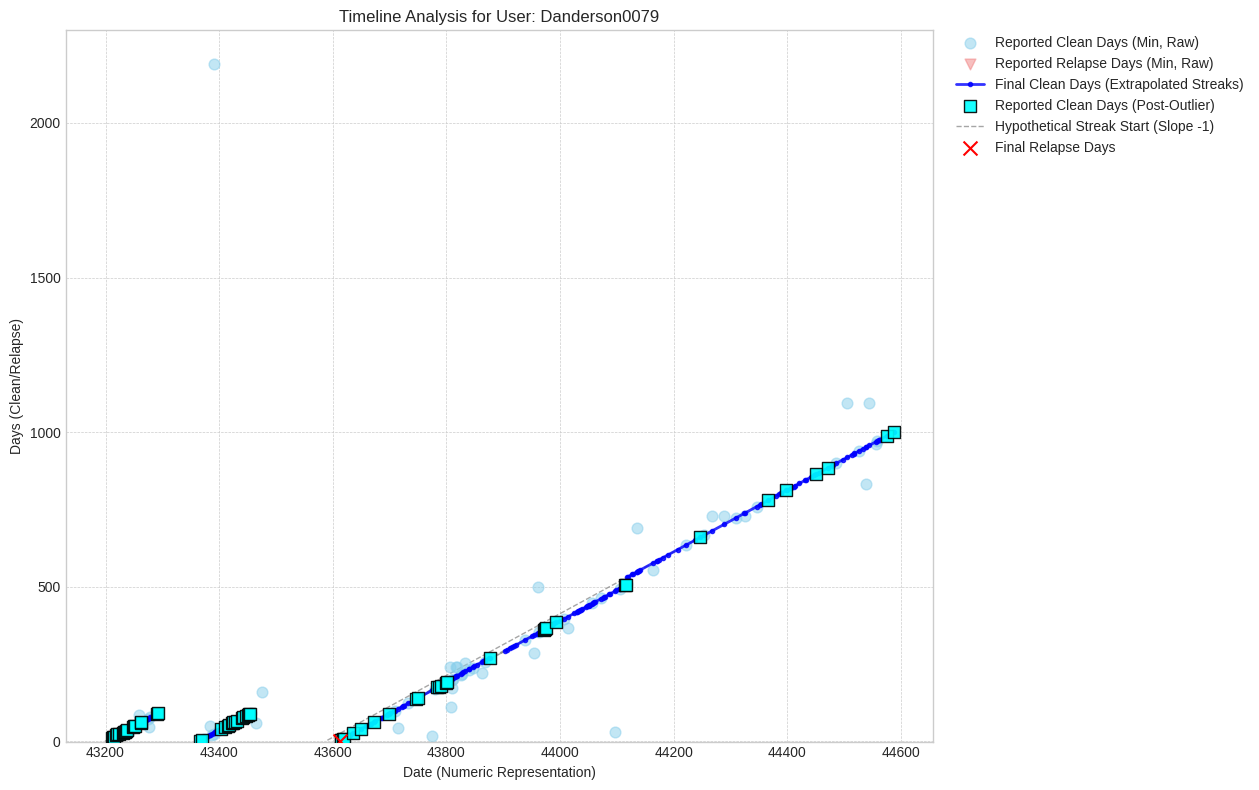
Task: Click the x-axis tick label 43800
Action: point(446,752)
